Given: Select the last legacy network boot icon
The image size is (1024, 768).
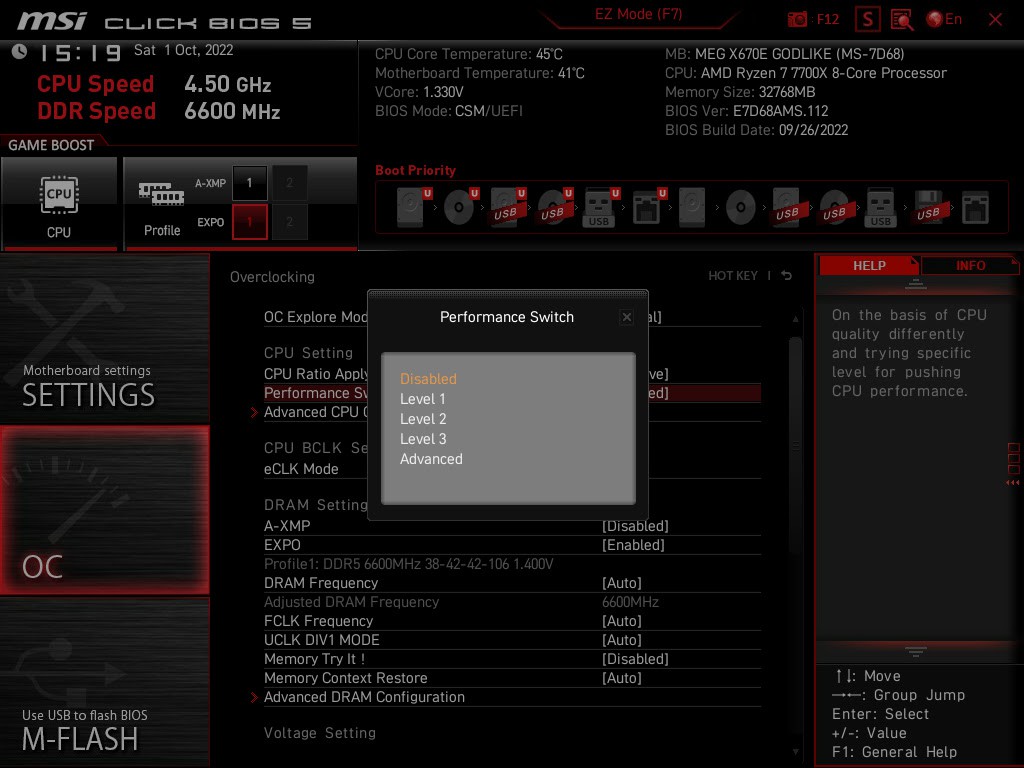Looking at the screenshot, I should (x=975, y=207).
